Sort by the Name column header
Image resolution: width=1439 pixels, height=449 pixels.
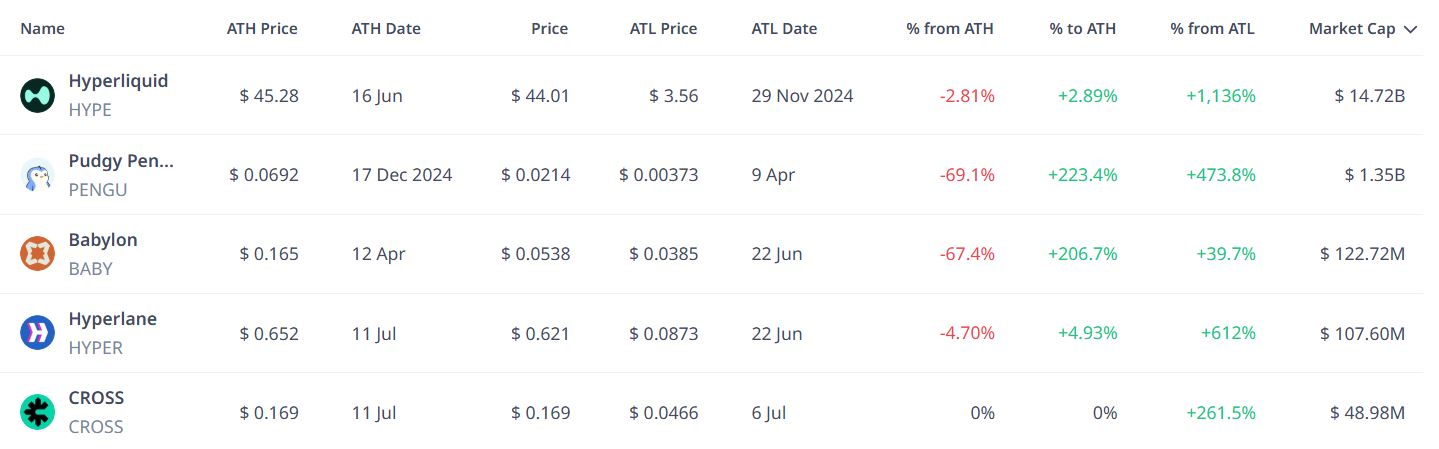42,29
